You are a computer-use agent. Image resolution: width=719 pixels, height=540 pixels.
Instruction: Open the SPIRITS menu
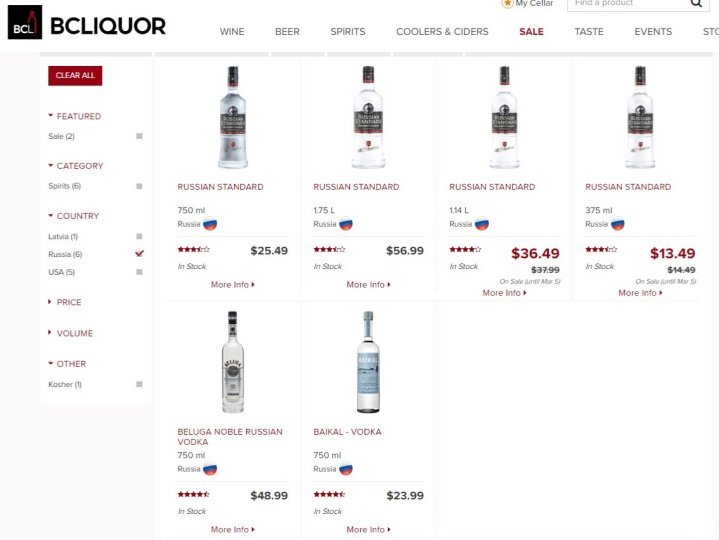(x=348, y=32)
